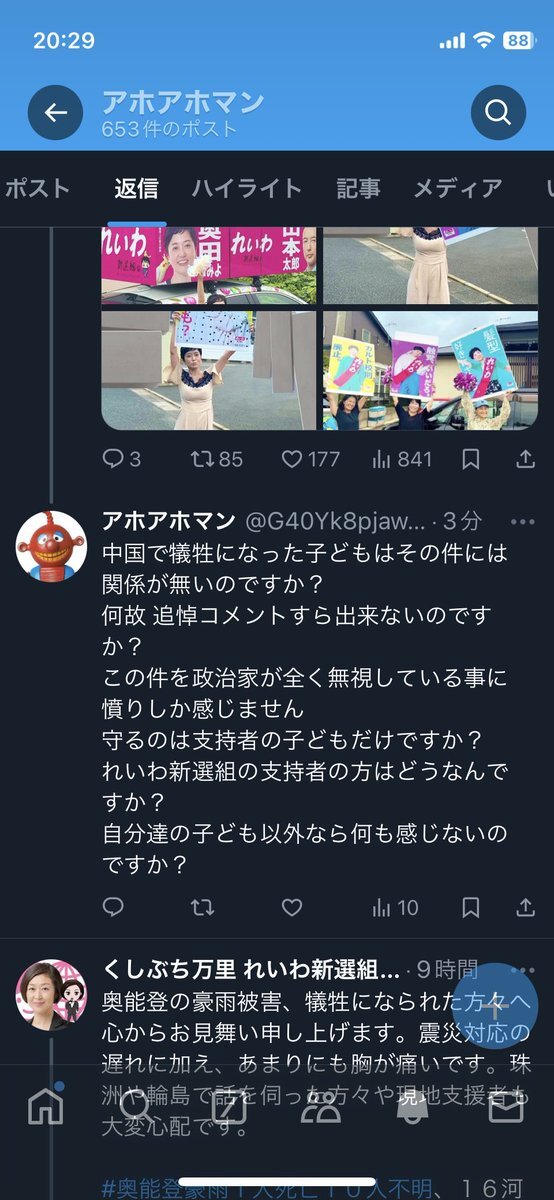554x1200 pixels.
Task: Tap the floating compose post button
Action: click(495, 1006)
